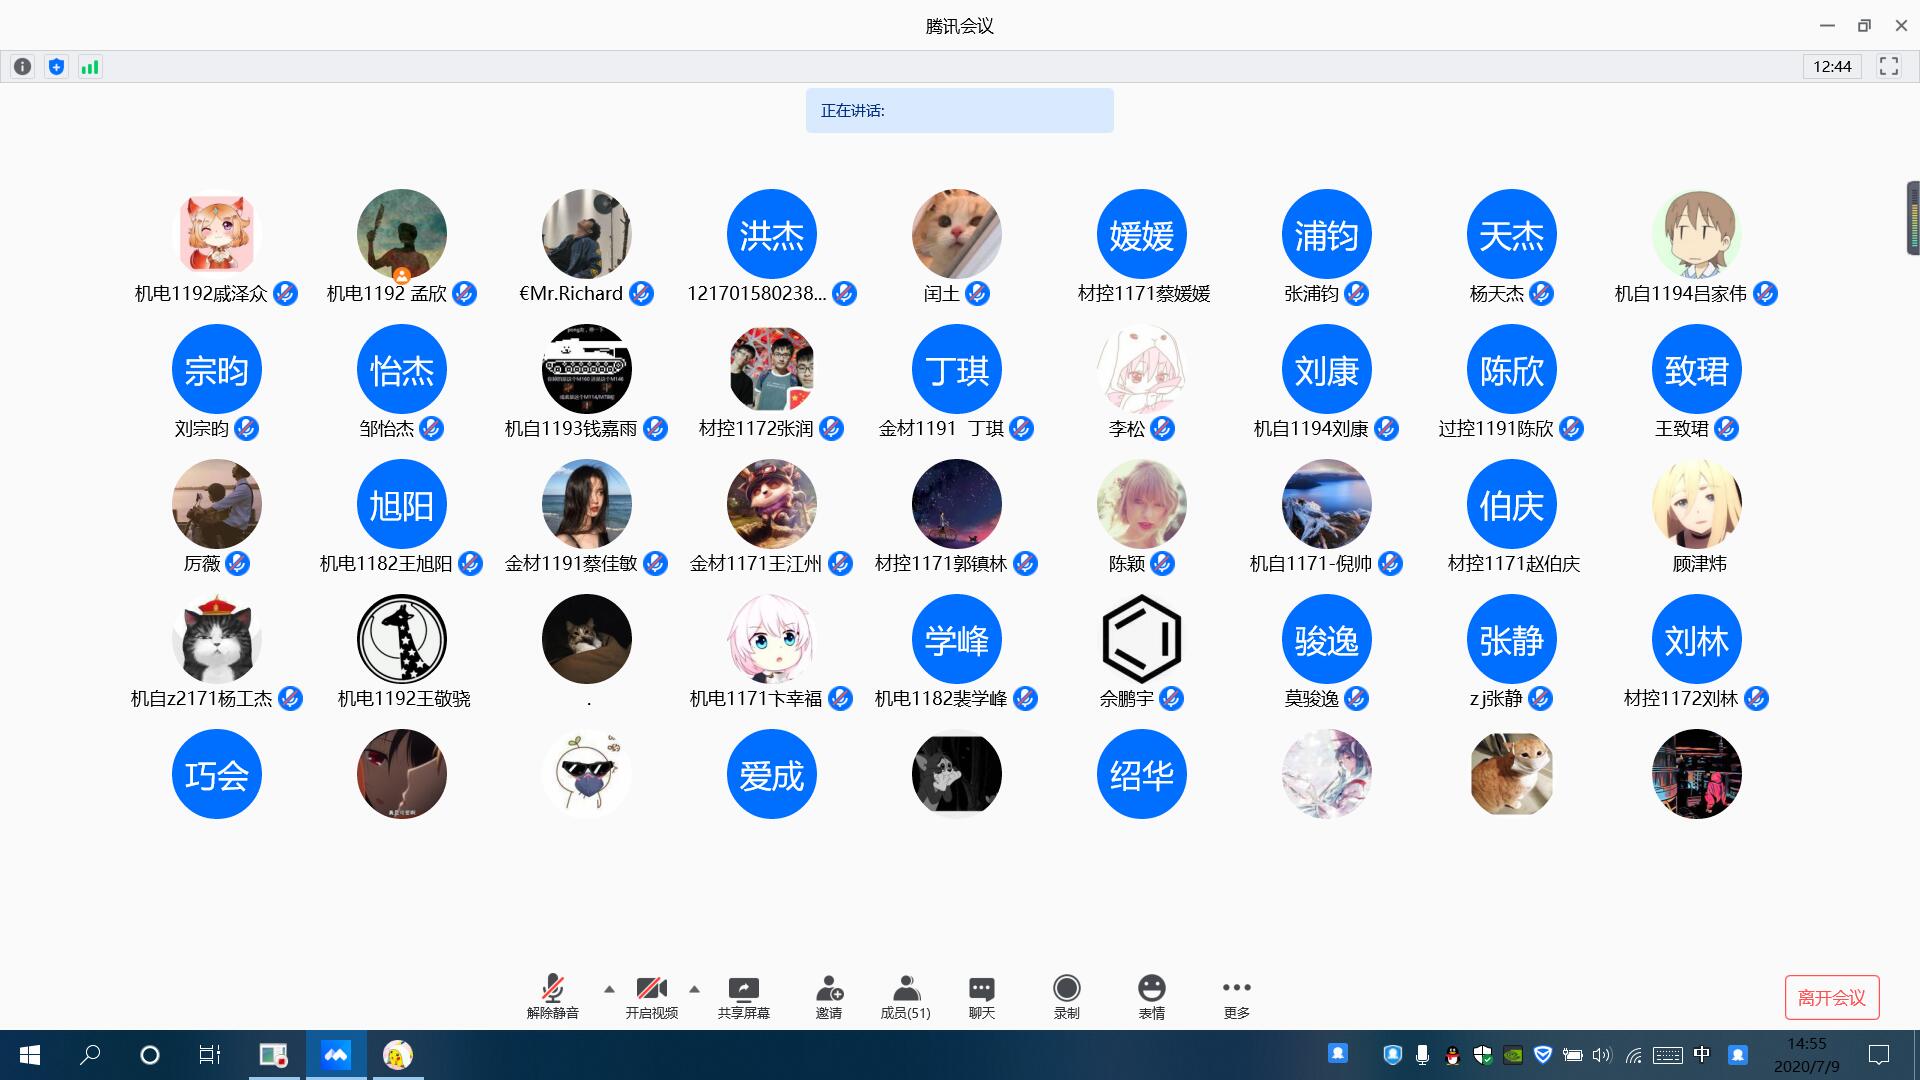Expand the audio options arrow
The height and width of the screenshot is (1080, 1920).
609,989
